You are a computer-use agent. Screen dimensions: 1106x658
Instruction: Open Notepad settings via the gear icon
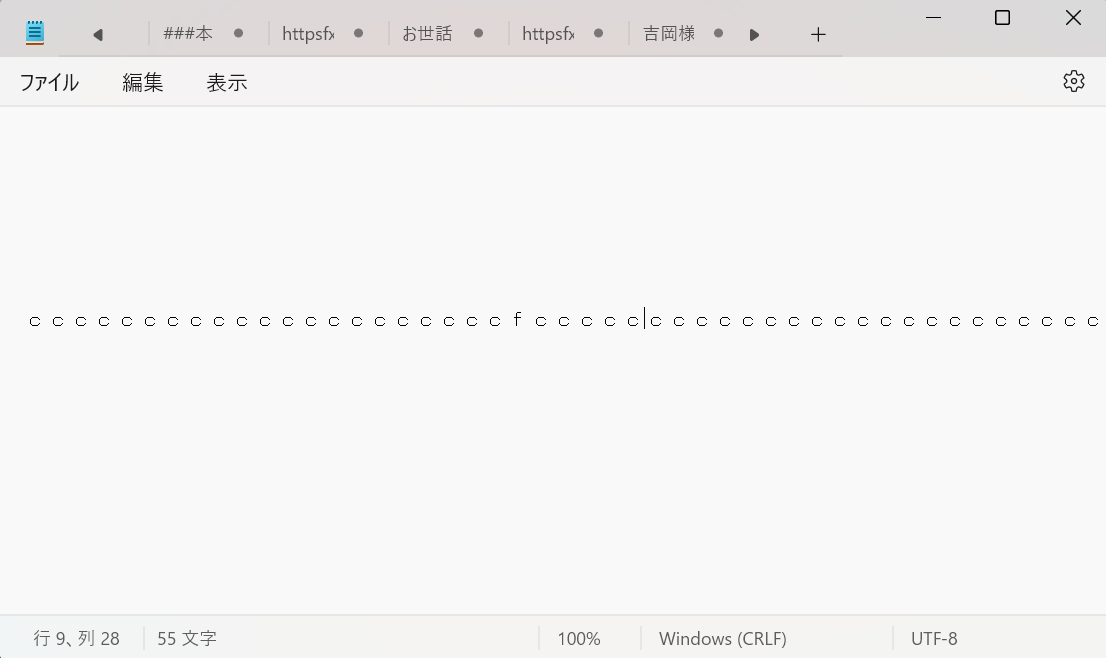click(x=1073, y=82)
